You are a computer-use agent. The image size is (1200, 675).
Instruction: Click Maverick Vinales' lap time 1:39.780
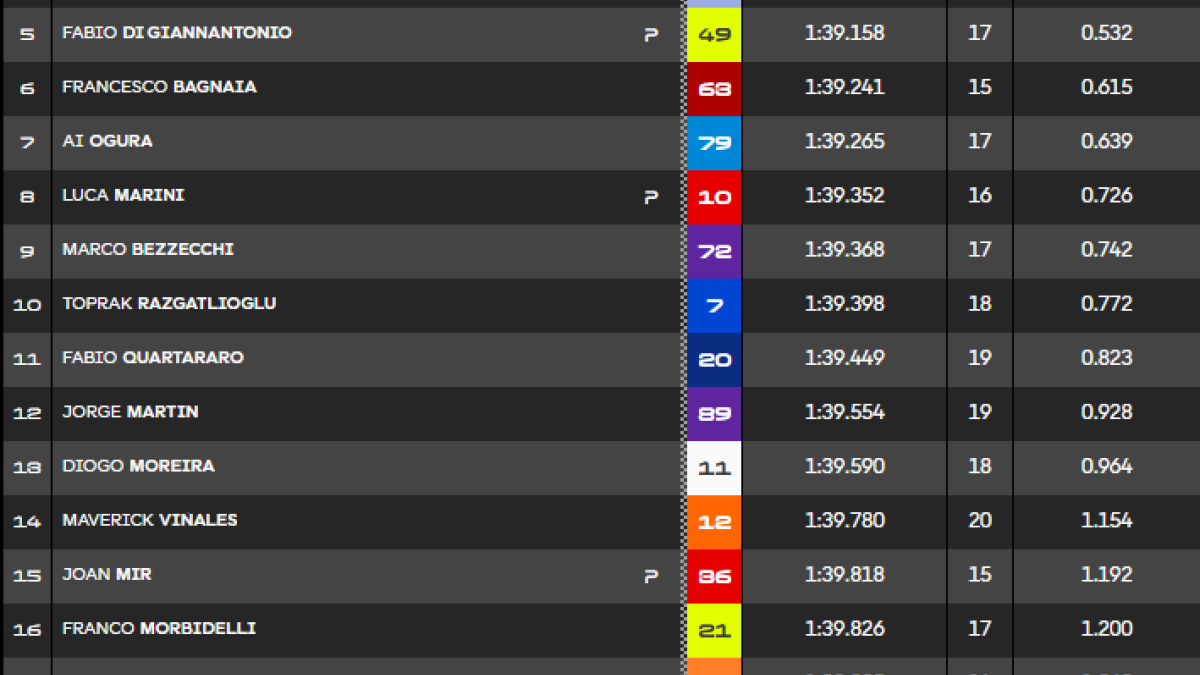click(844, 520)
